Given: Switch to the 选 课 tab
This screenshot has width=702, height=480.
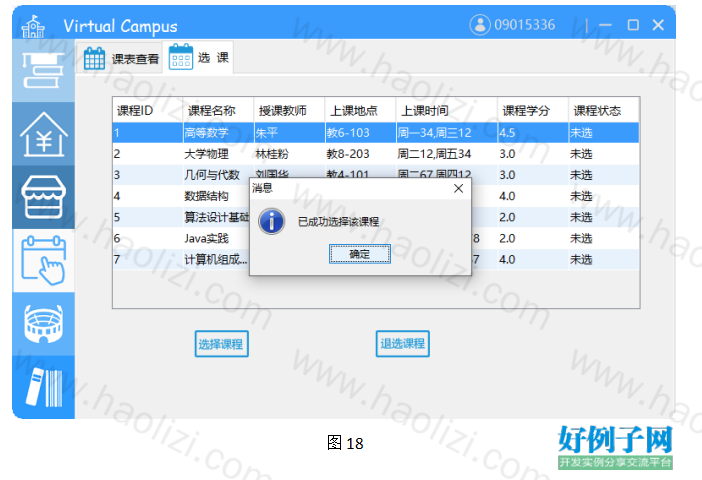Looking at the screenshot, I should [198, 57].
